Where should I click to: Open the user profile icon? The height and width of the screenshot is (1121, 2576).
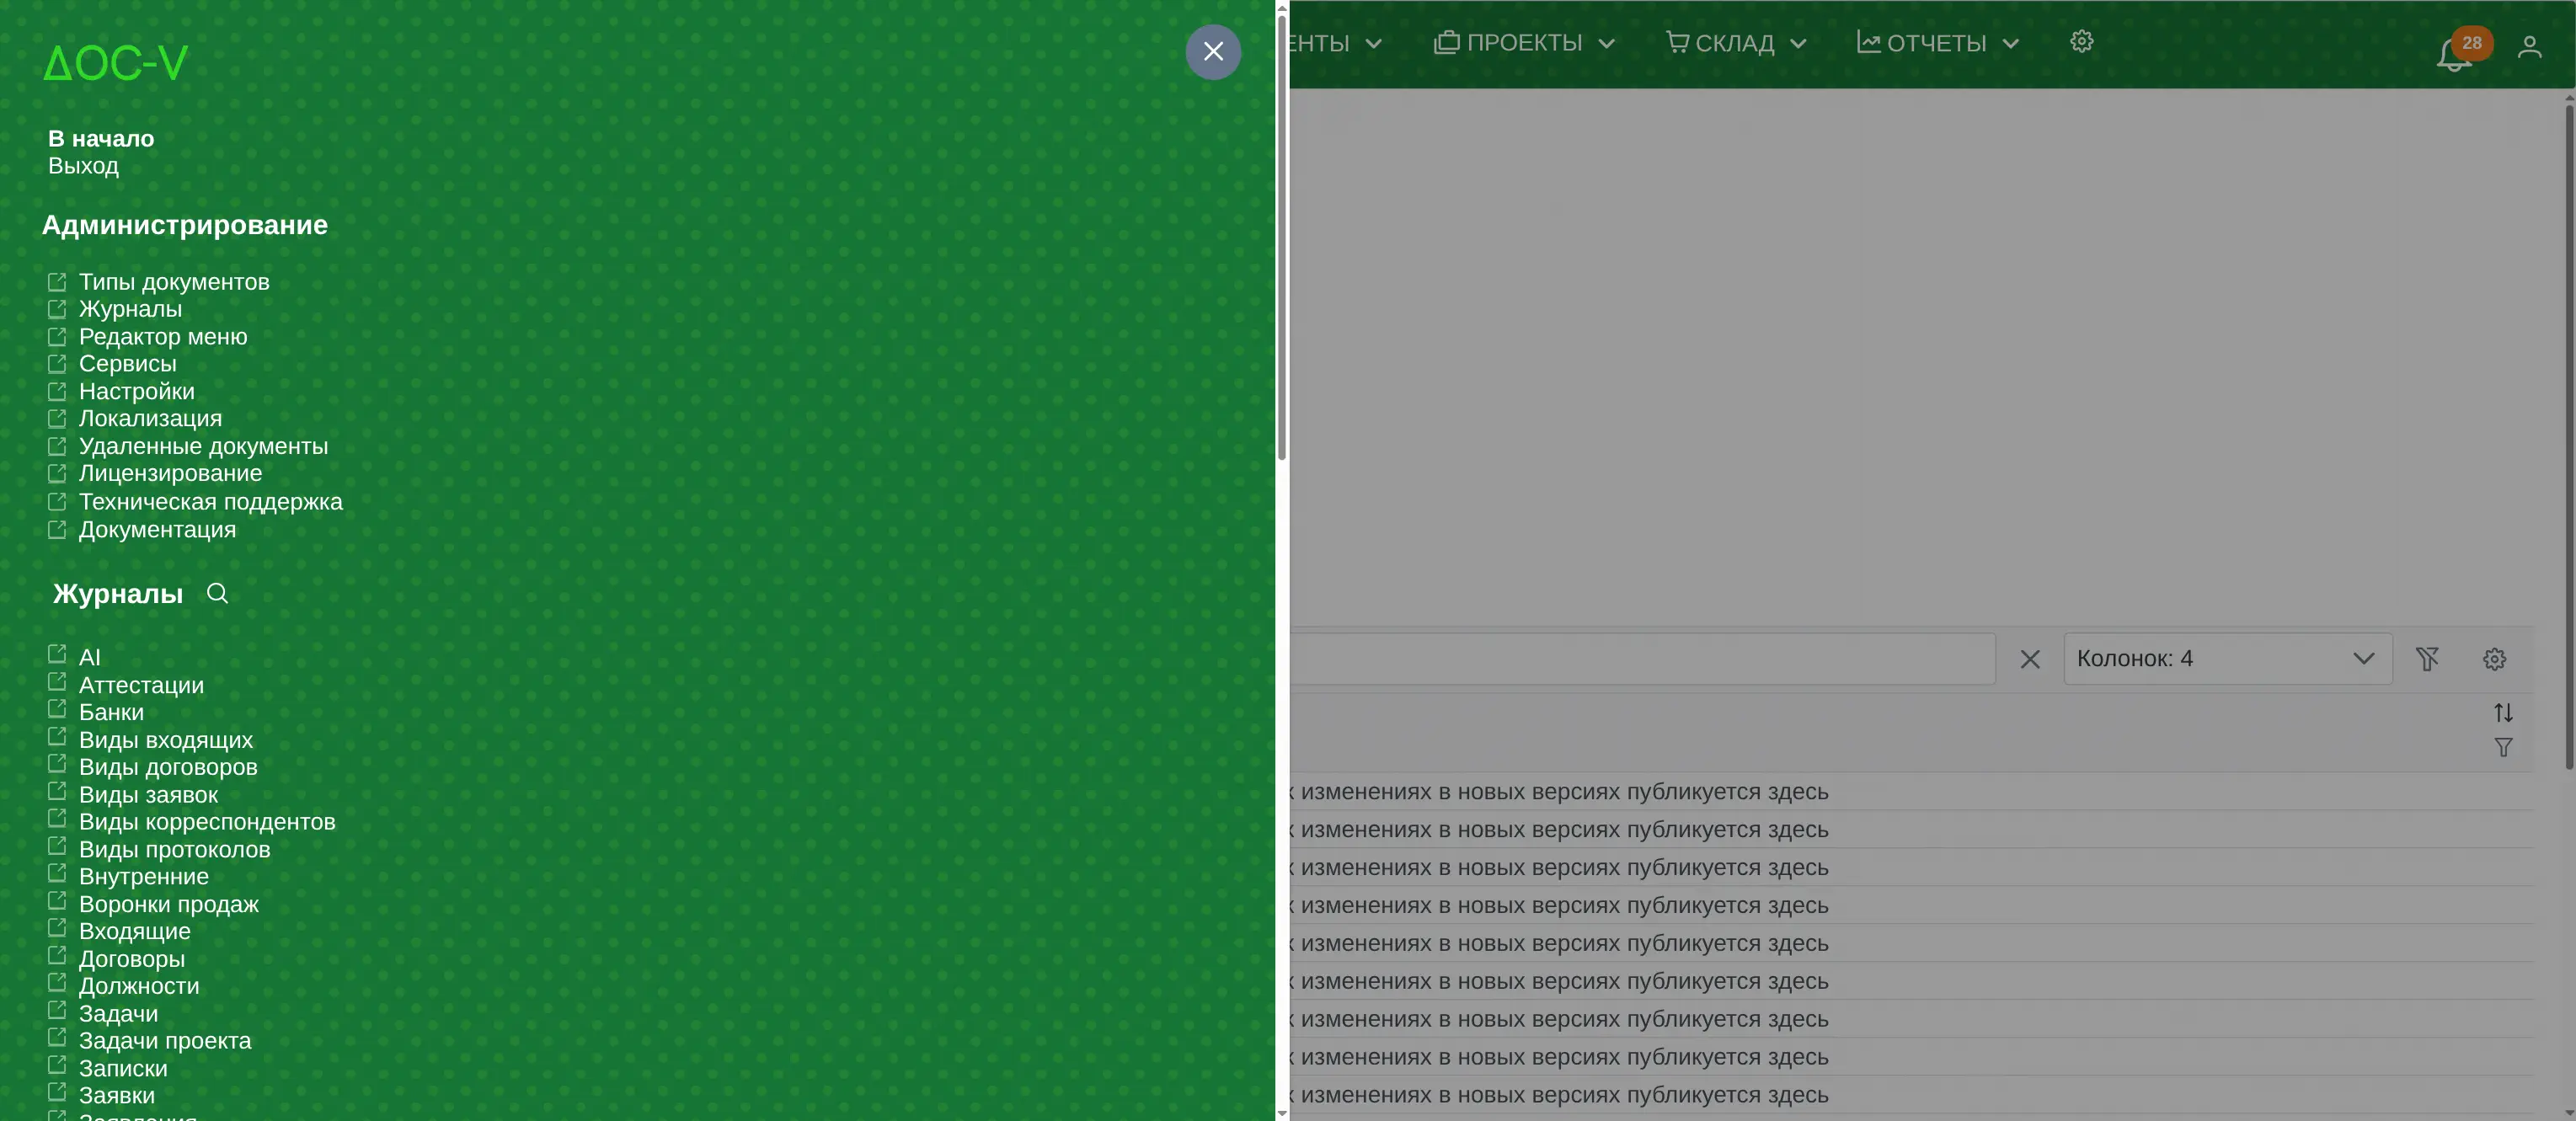[x=2529, y=47]
